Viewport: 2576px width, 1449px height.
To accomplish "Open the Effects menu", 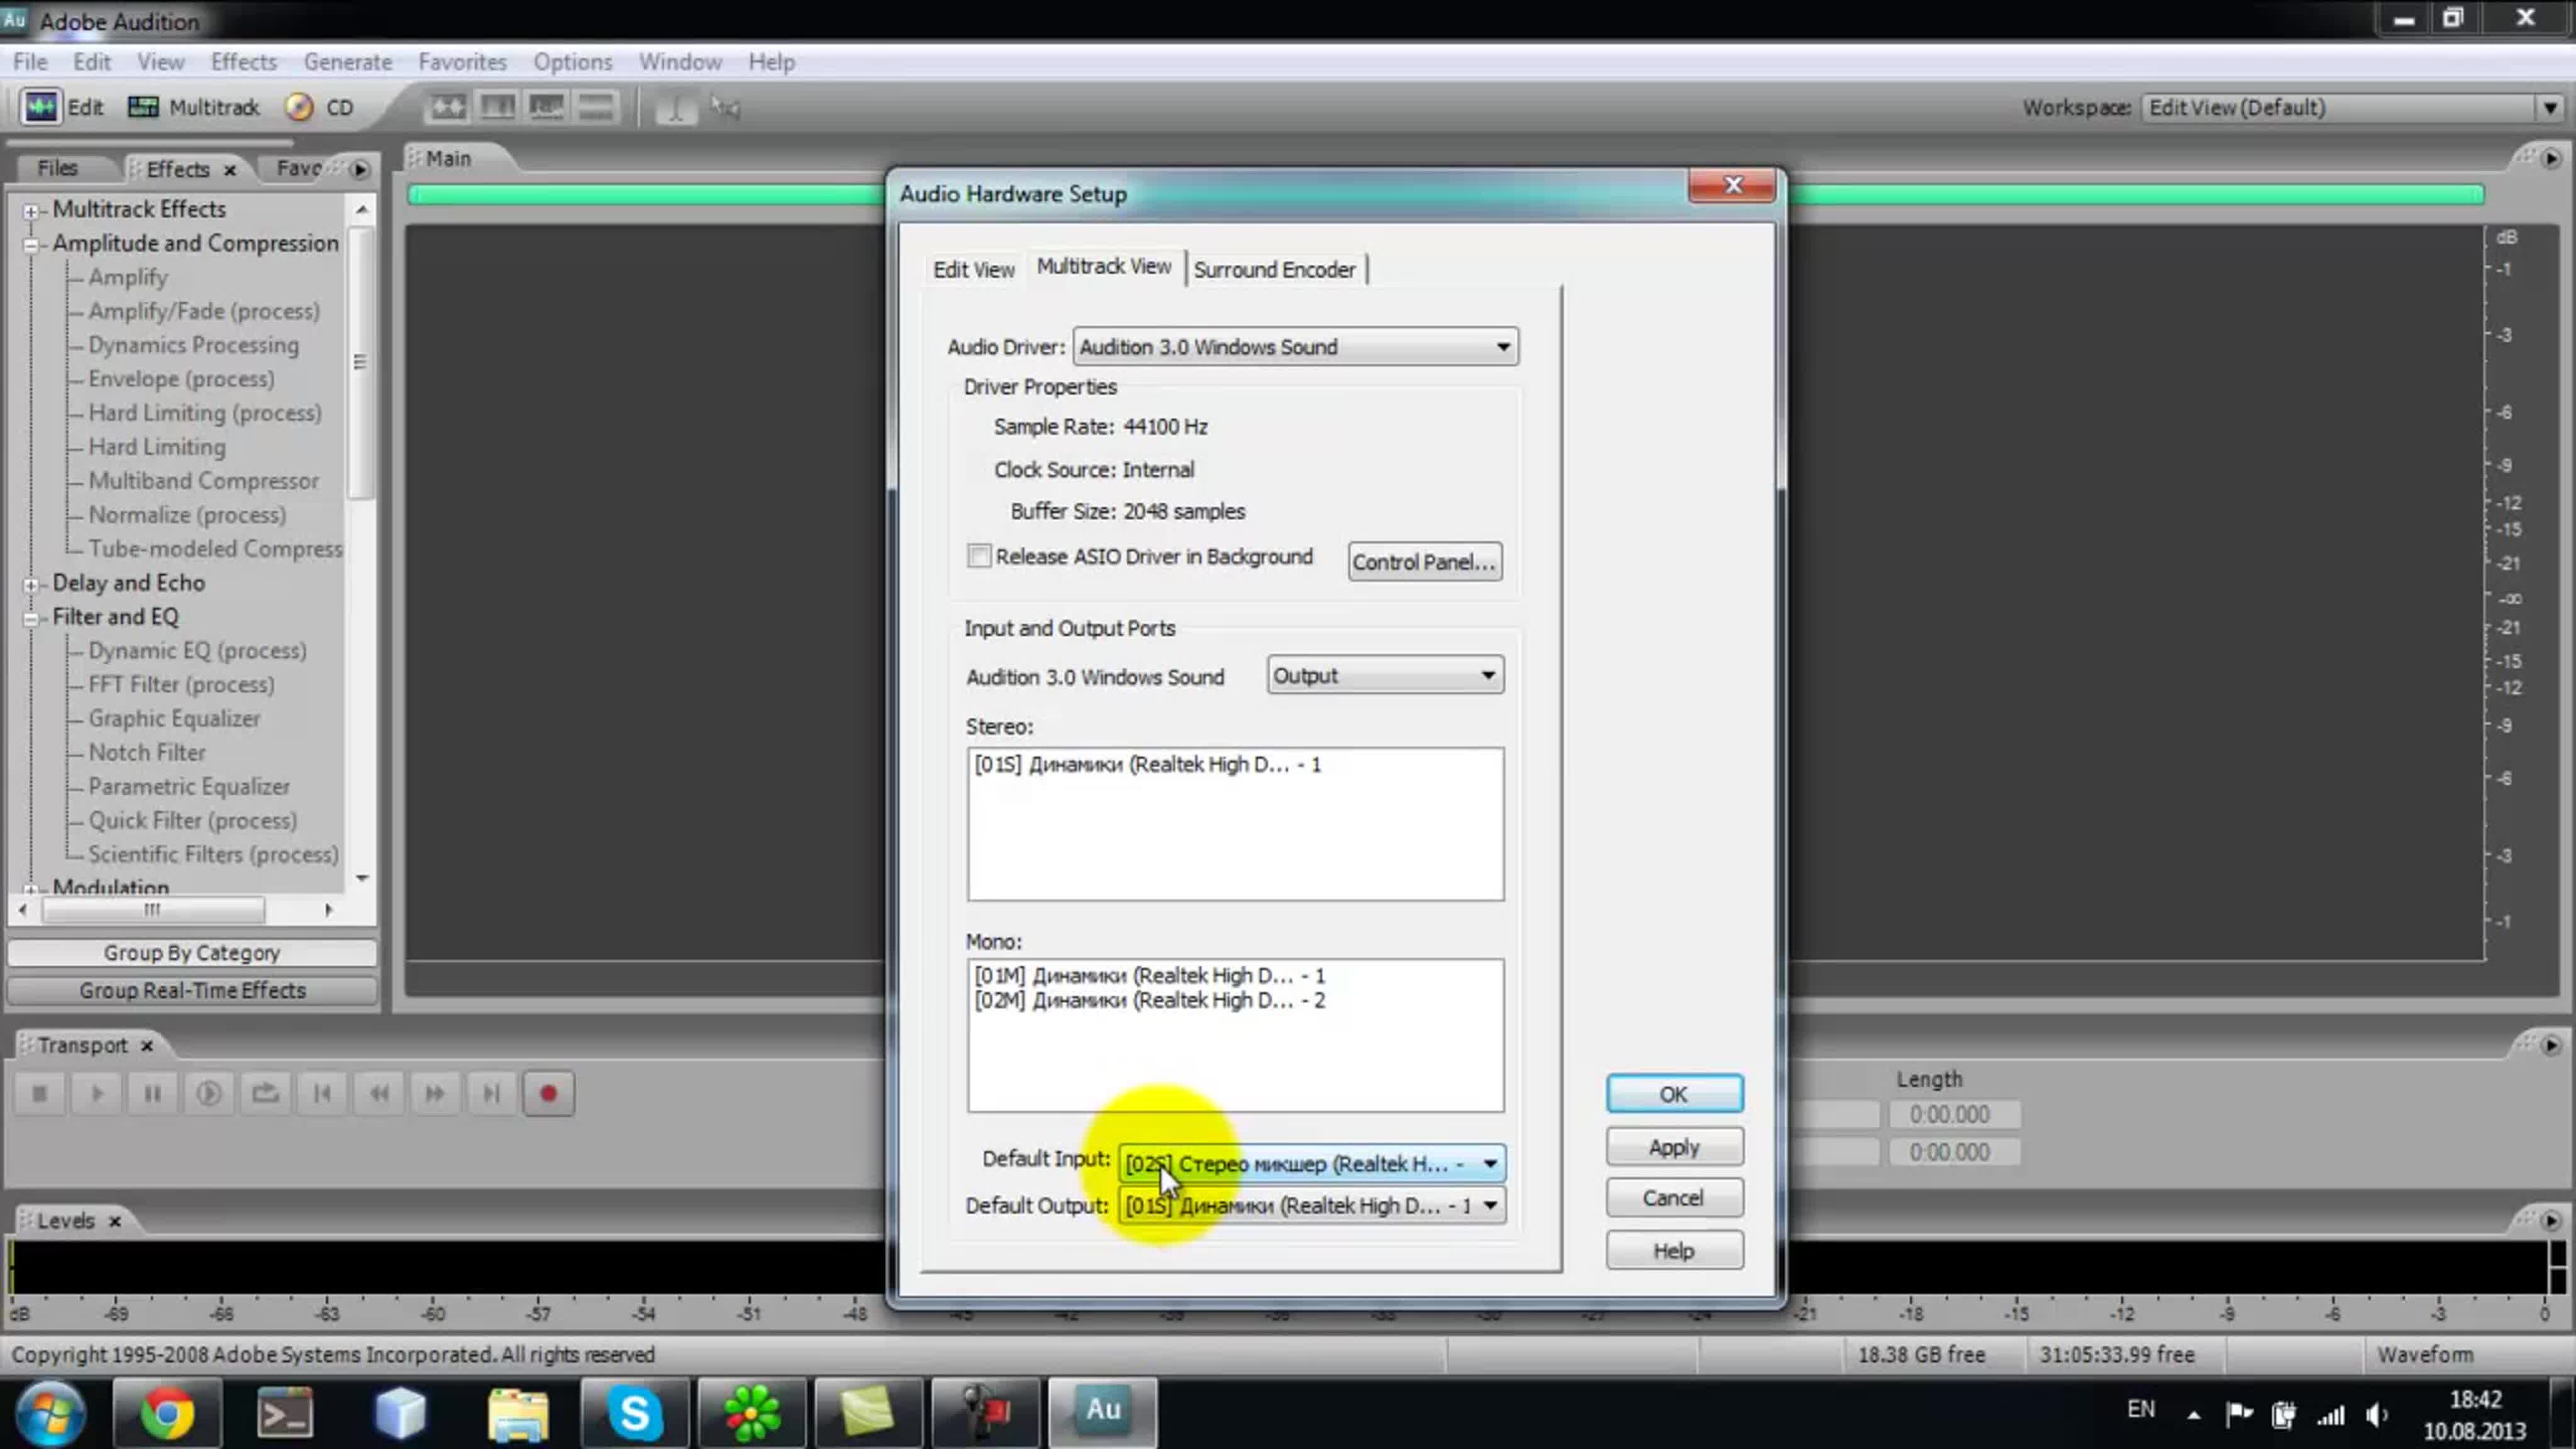I will pyautogui.click(x=243, y=62).
